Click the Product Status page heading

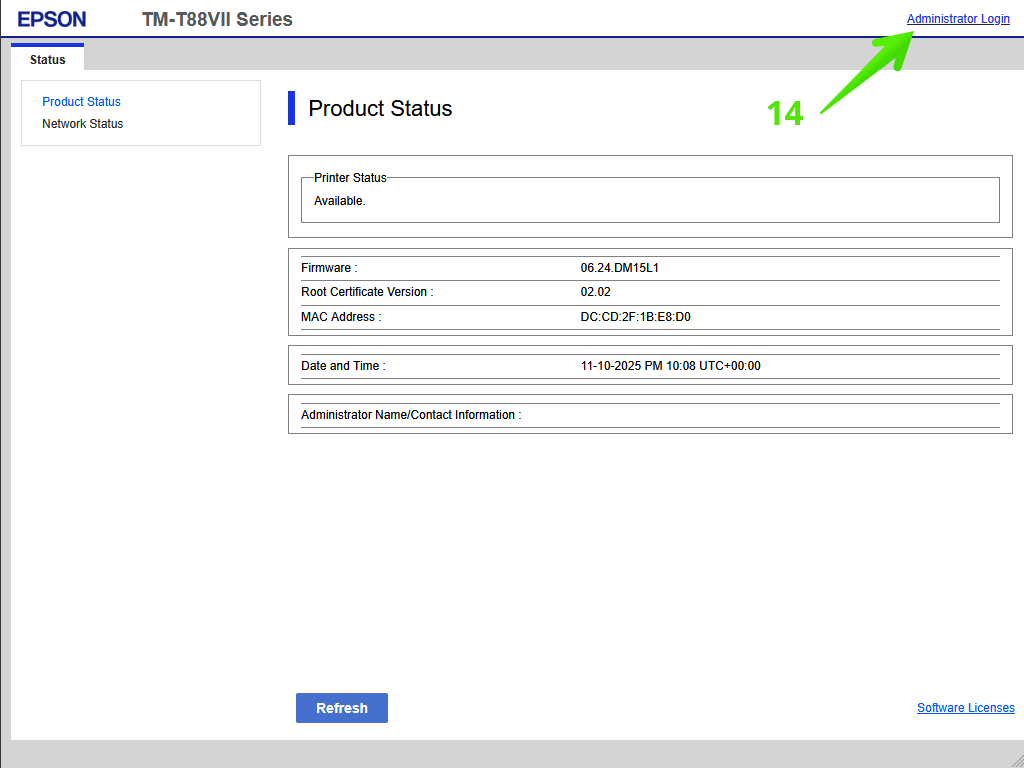(x=380, y=109)
